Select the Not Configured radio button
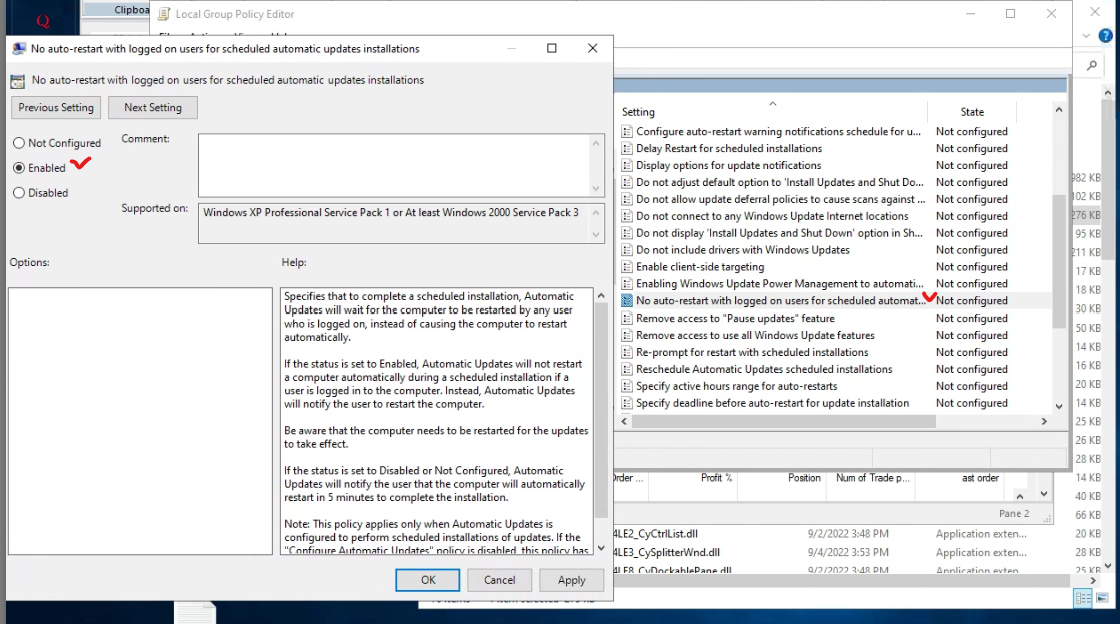Image resolution: width=1120 pixels, height=624 pixels. [x=19, y=143]
